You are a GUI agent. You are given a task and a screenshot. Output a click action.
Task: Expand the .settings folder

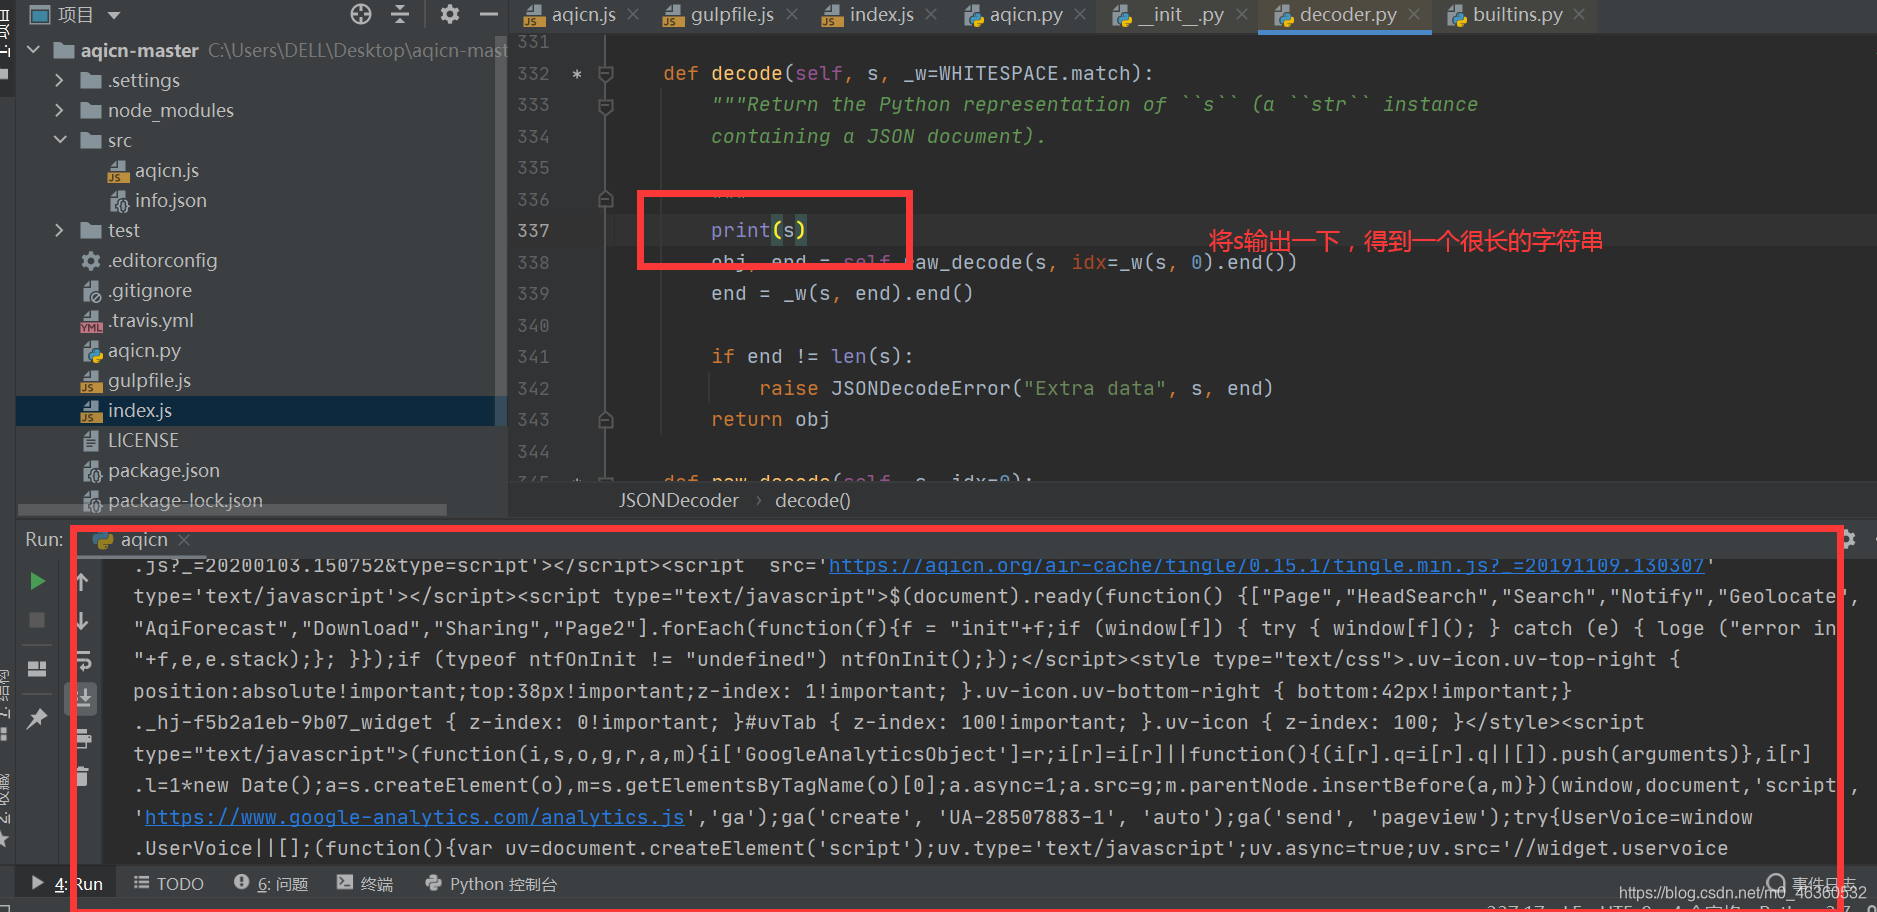coord(59,80)
